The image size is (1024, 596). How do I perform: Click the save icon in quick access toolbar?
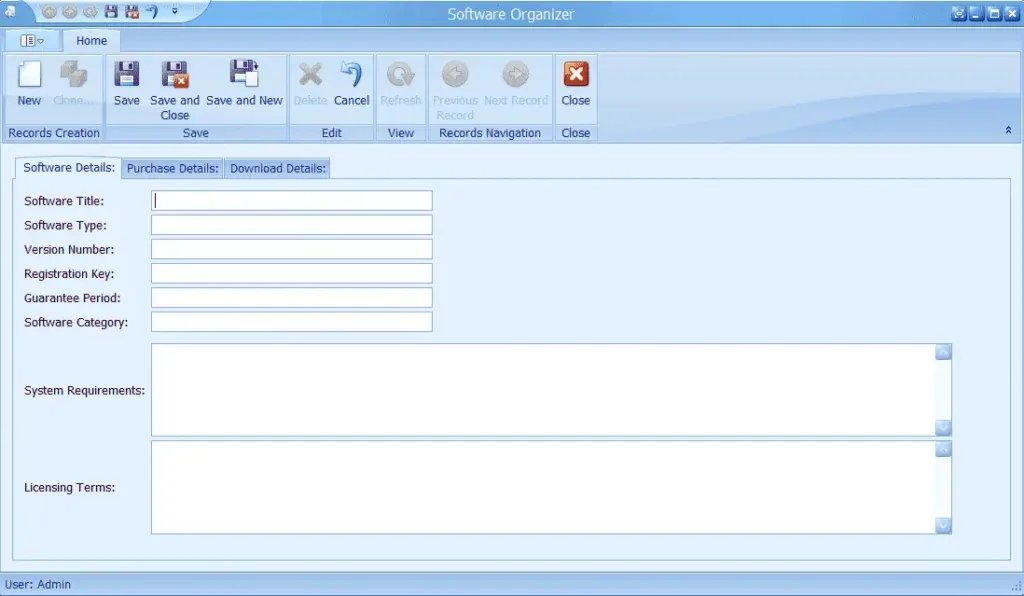pyautogui.click(x=111, y=12)
